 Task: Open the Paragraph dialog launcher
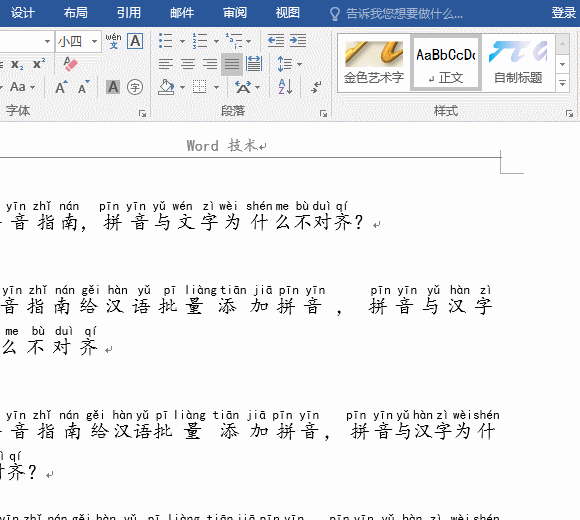pyautogui.click(x=323, y=114)
